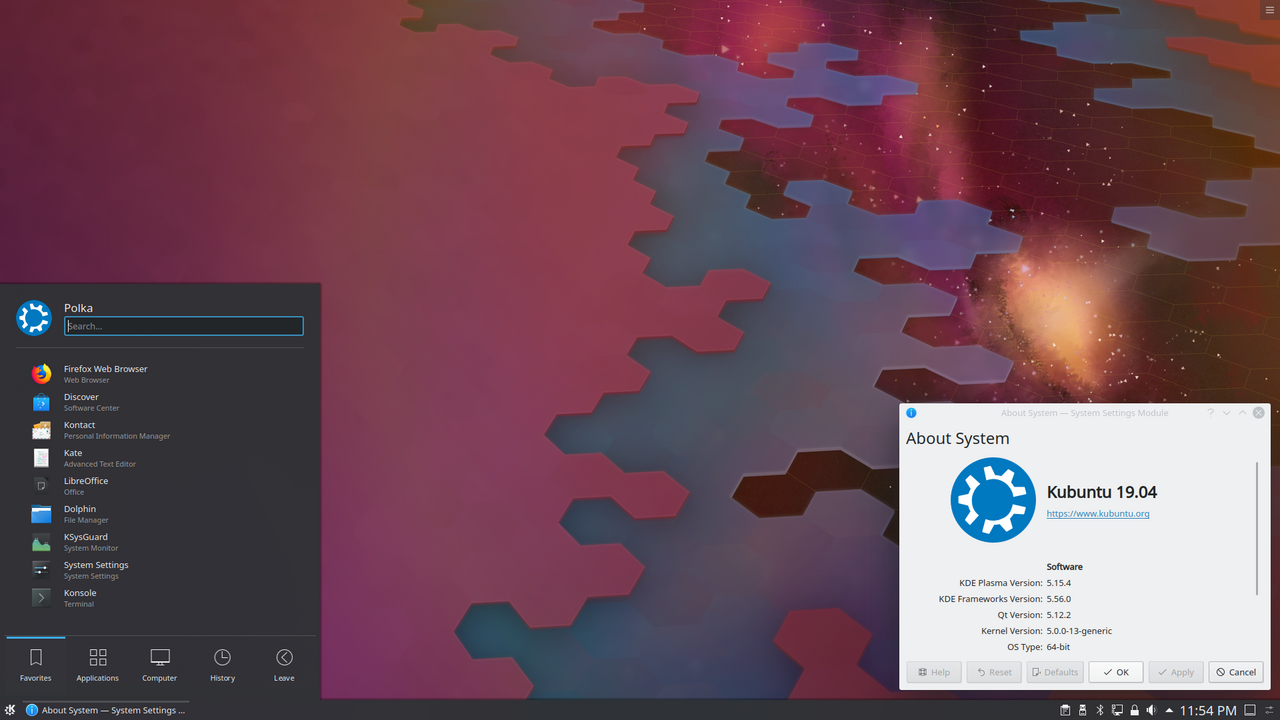The height and width of the screenshot is (720, 1280).
Task: Follow the https://www.kubuntu.org link
Action: click(x=1098, y=514)
